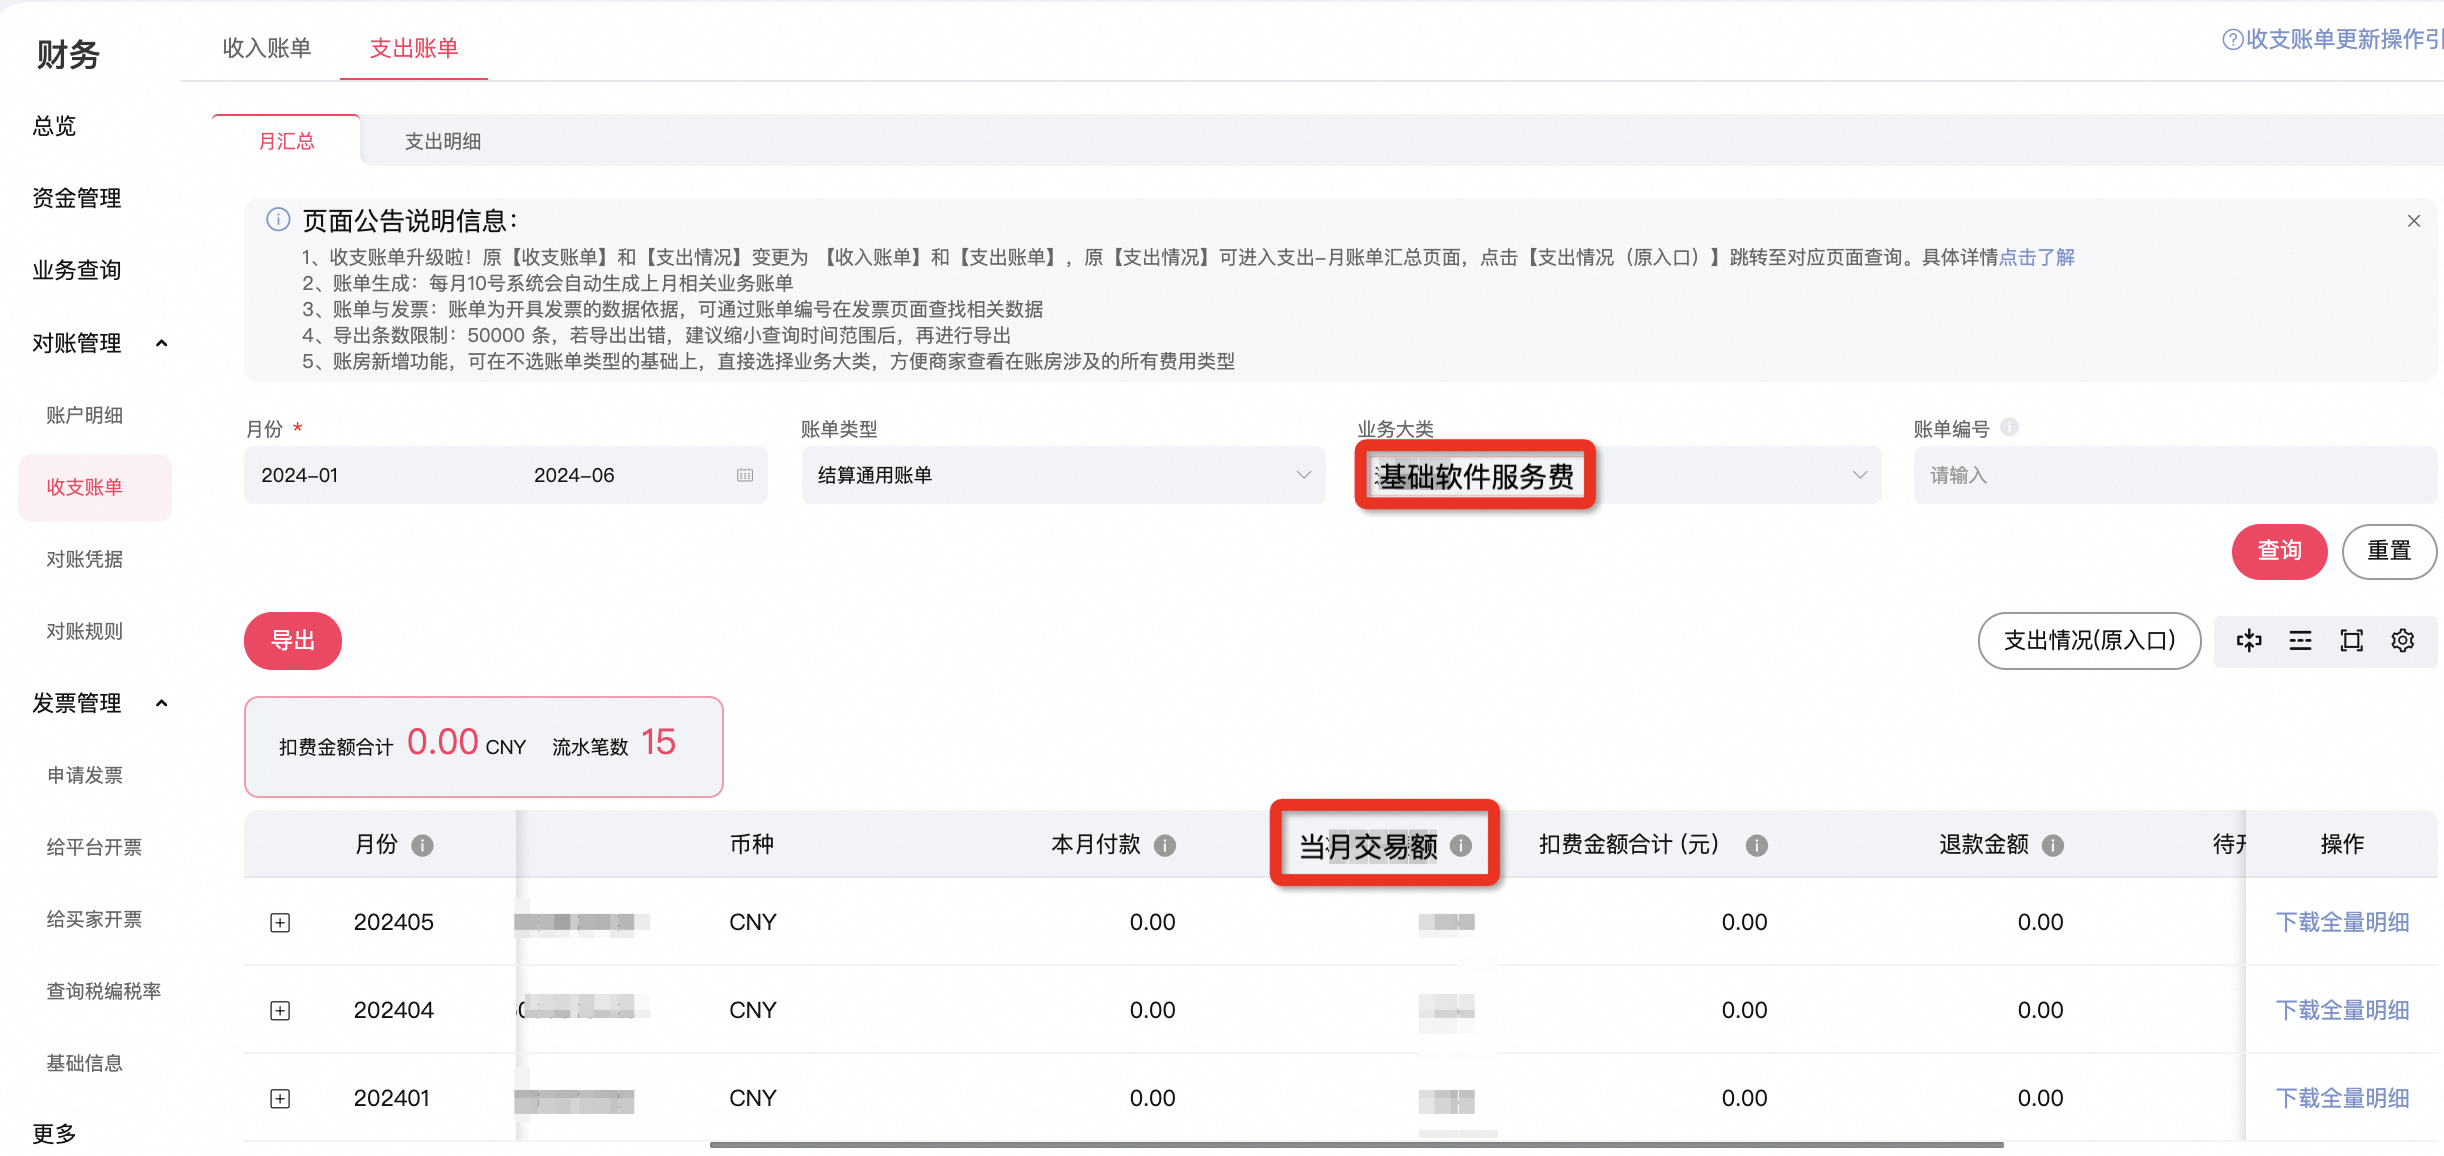The width and height of the screenshot is (2444, 1156).
Task: Open 资金管理 in the sidebar
Action: point(77,198)
